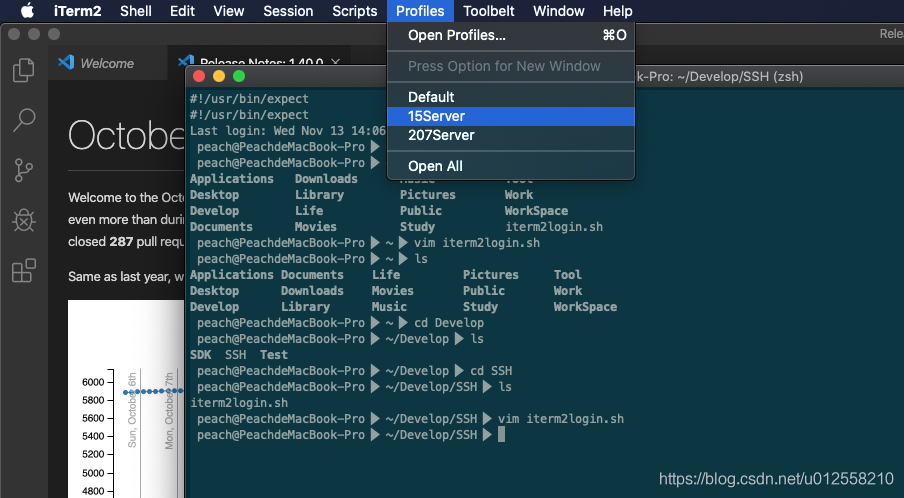Zoom the iTerm2 window with green button
This screenshot has height=498, width=904.
239,76
